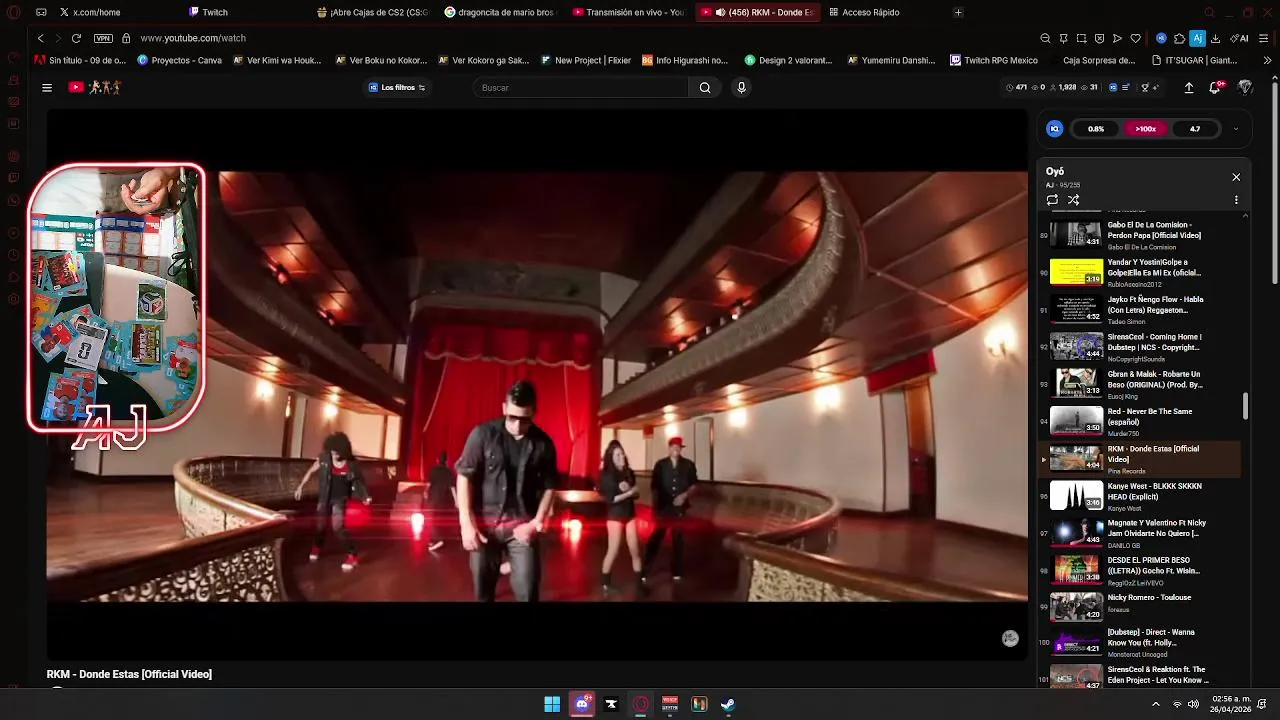
Task: Click the YouTube logo home icon
Action: 76,88
